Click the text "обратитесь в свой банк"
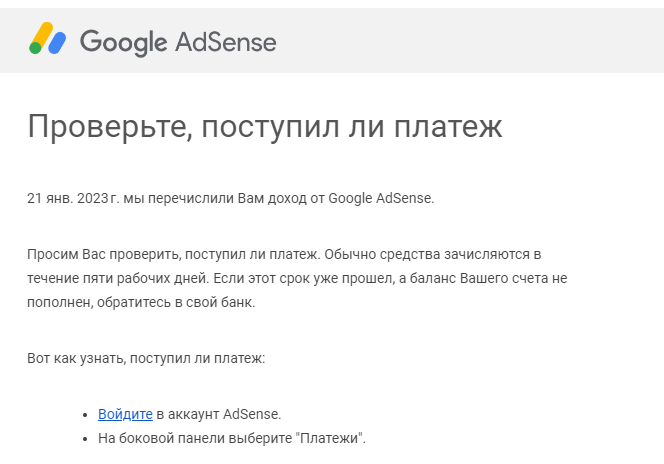Image resolution: width=664 pixels, height=464 pixels. click(176, 303)
